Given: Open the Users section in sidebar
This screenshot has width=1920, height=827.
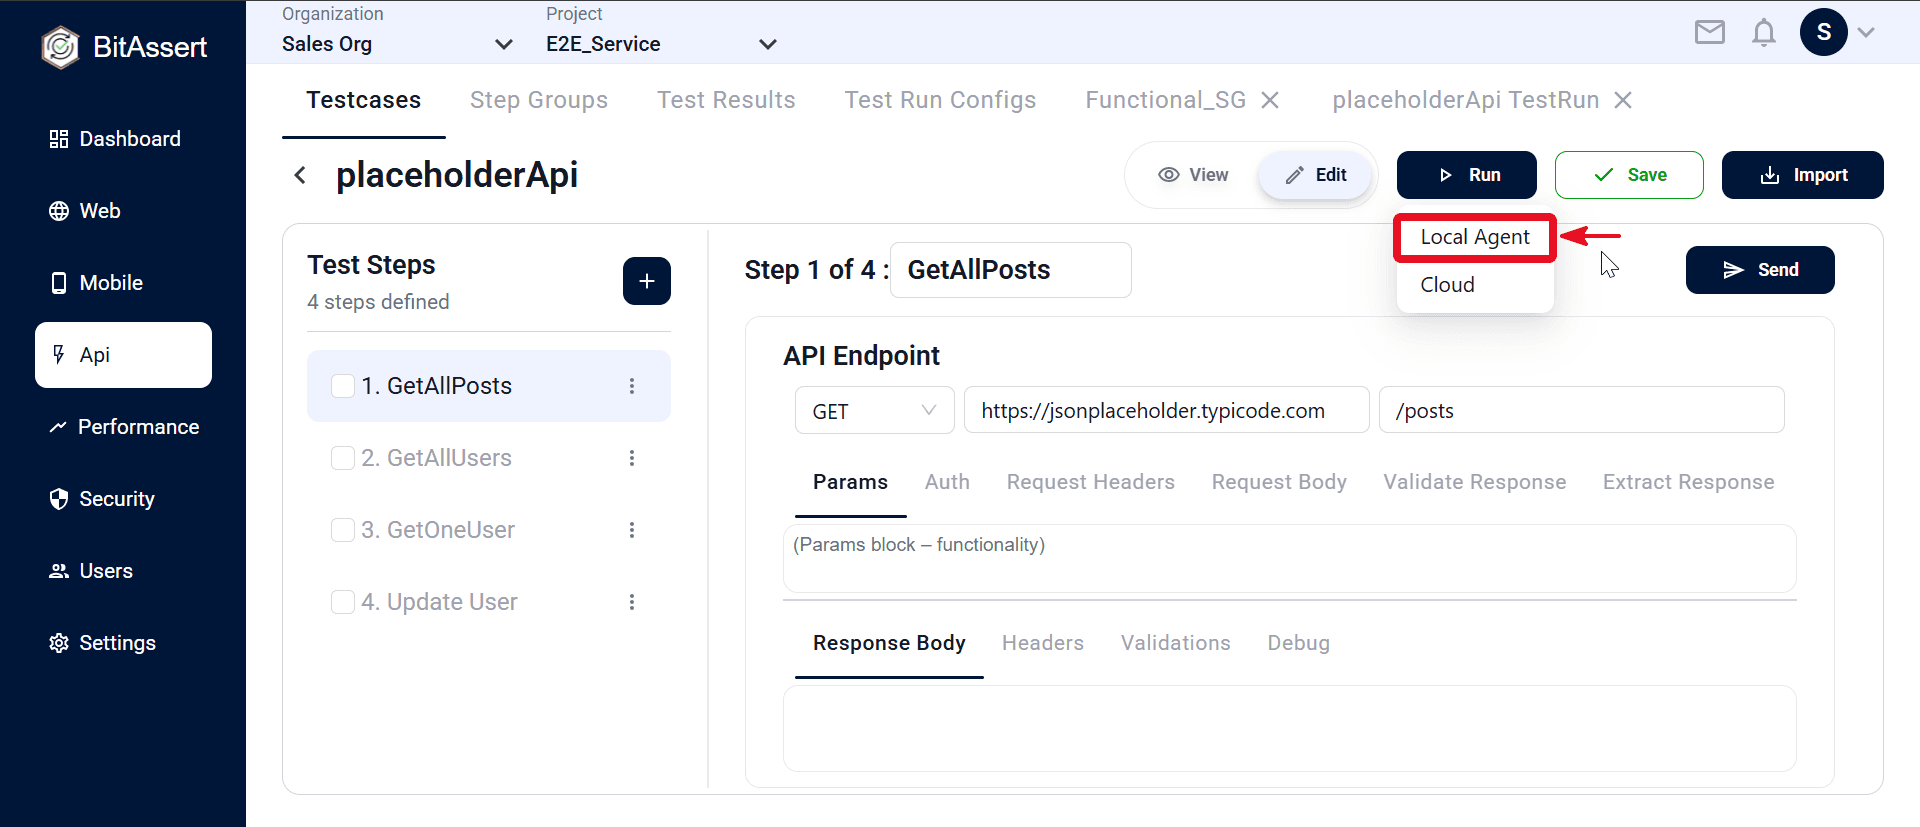Looking at the screenshot, I should point(91,571).
